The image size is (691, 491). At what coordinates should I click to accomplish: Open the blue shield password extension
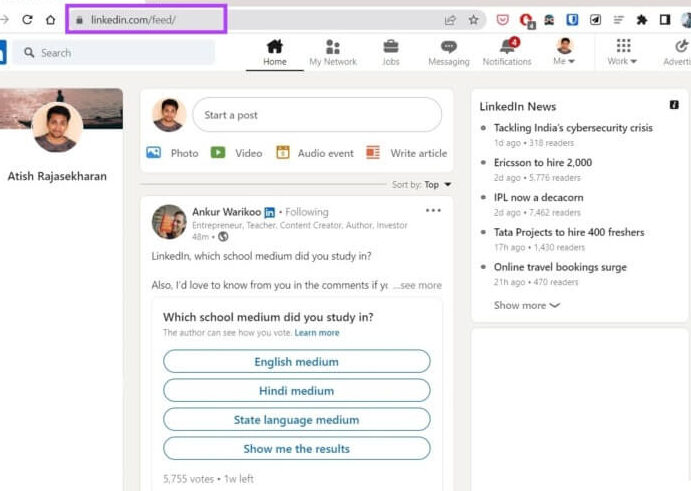pyautogui.click(x=572, y=20)
